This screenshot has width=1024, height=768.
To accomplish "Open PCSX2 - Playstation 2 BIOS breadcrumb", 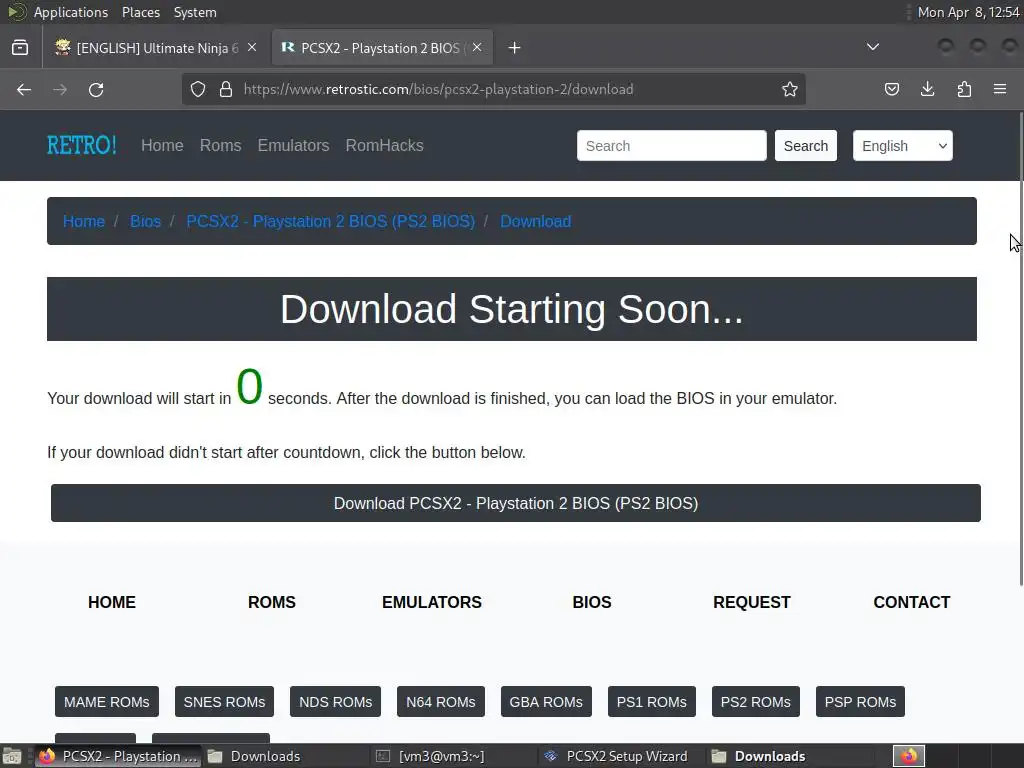I will (x=330, y=221).
